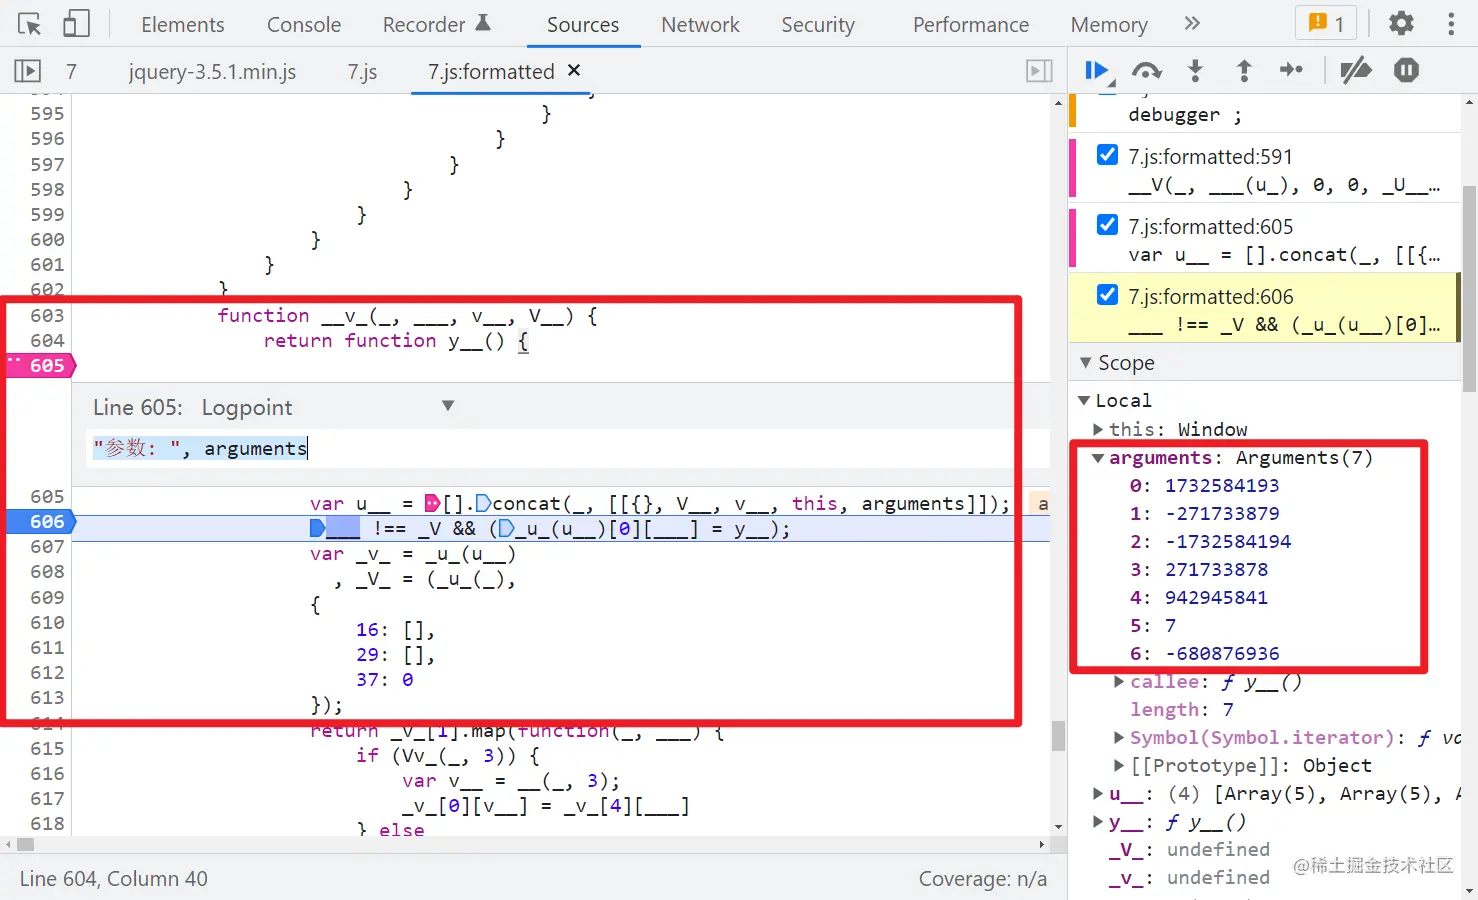The width and height of the screenshot is (1478, 900).
Task: Switch to the file tab labeled 7
Action: click(71, 71)
